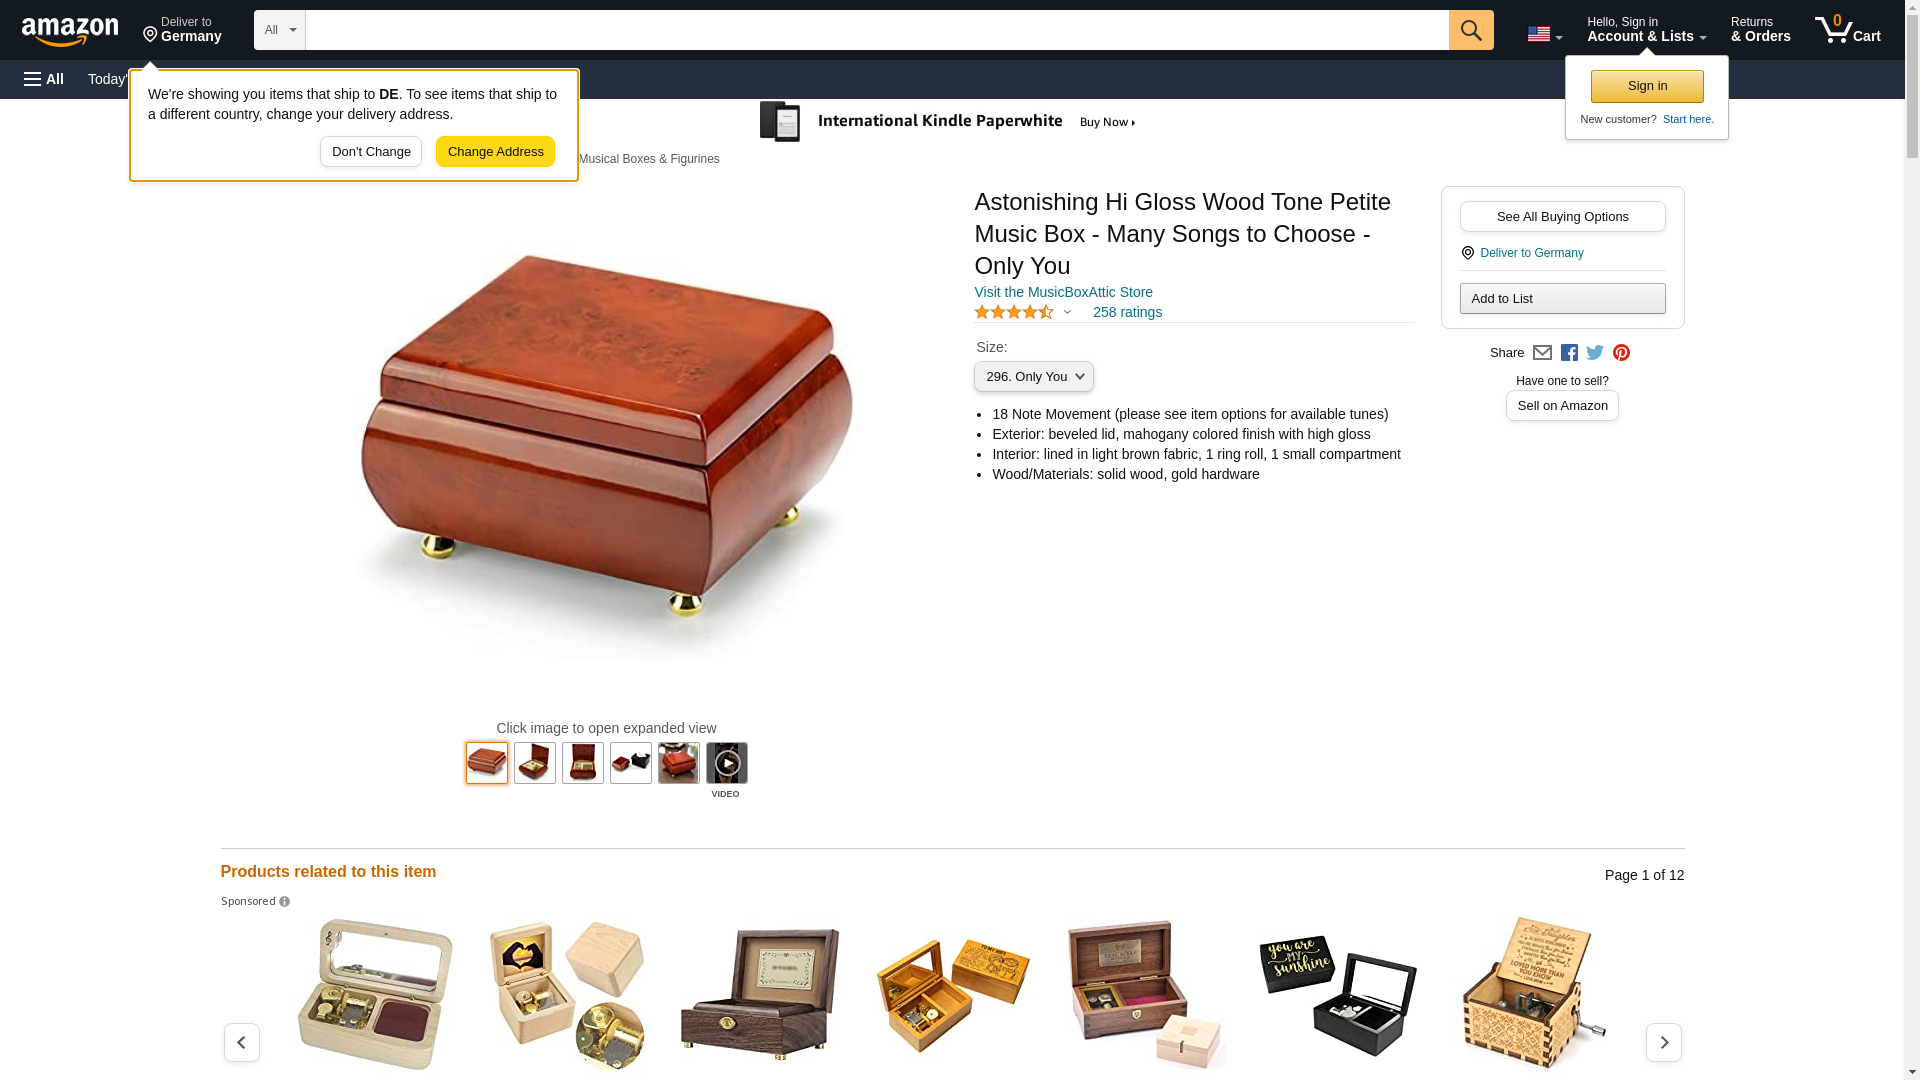Screen dimensions: 1920x1080
Task: Select the second product image thumbnail
Action: tap(535, 763)
